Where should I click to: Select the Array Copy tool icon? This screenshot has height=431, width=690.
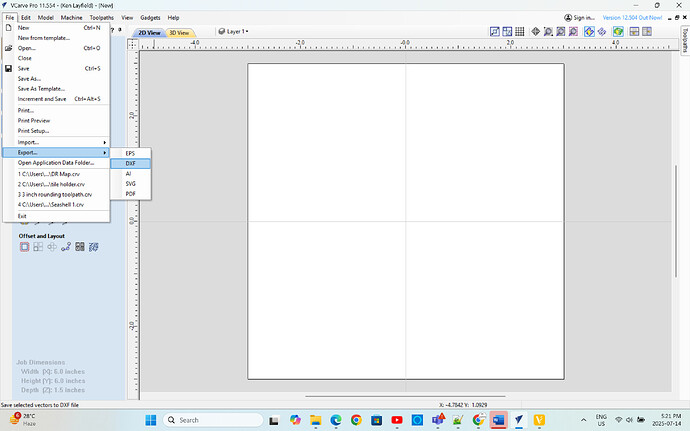click(x=38, y=247)
